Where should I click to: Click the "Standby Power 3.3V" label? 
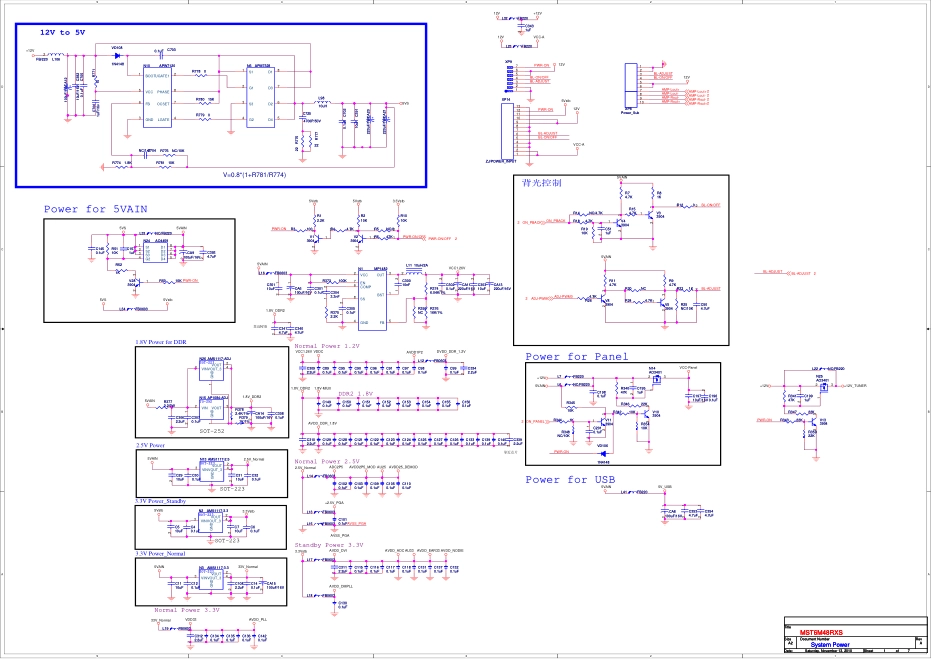pos(328,544)
